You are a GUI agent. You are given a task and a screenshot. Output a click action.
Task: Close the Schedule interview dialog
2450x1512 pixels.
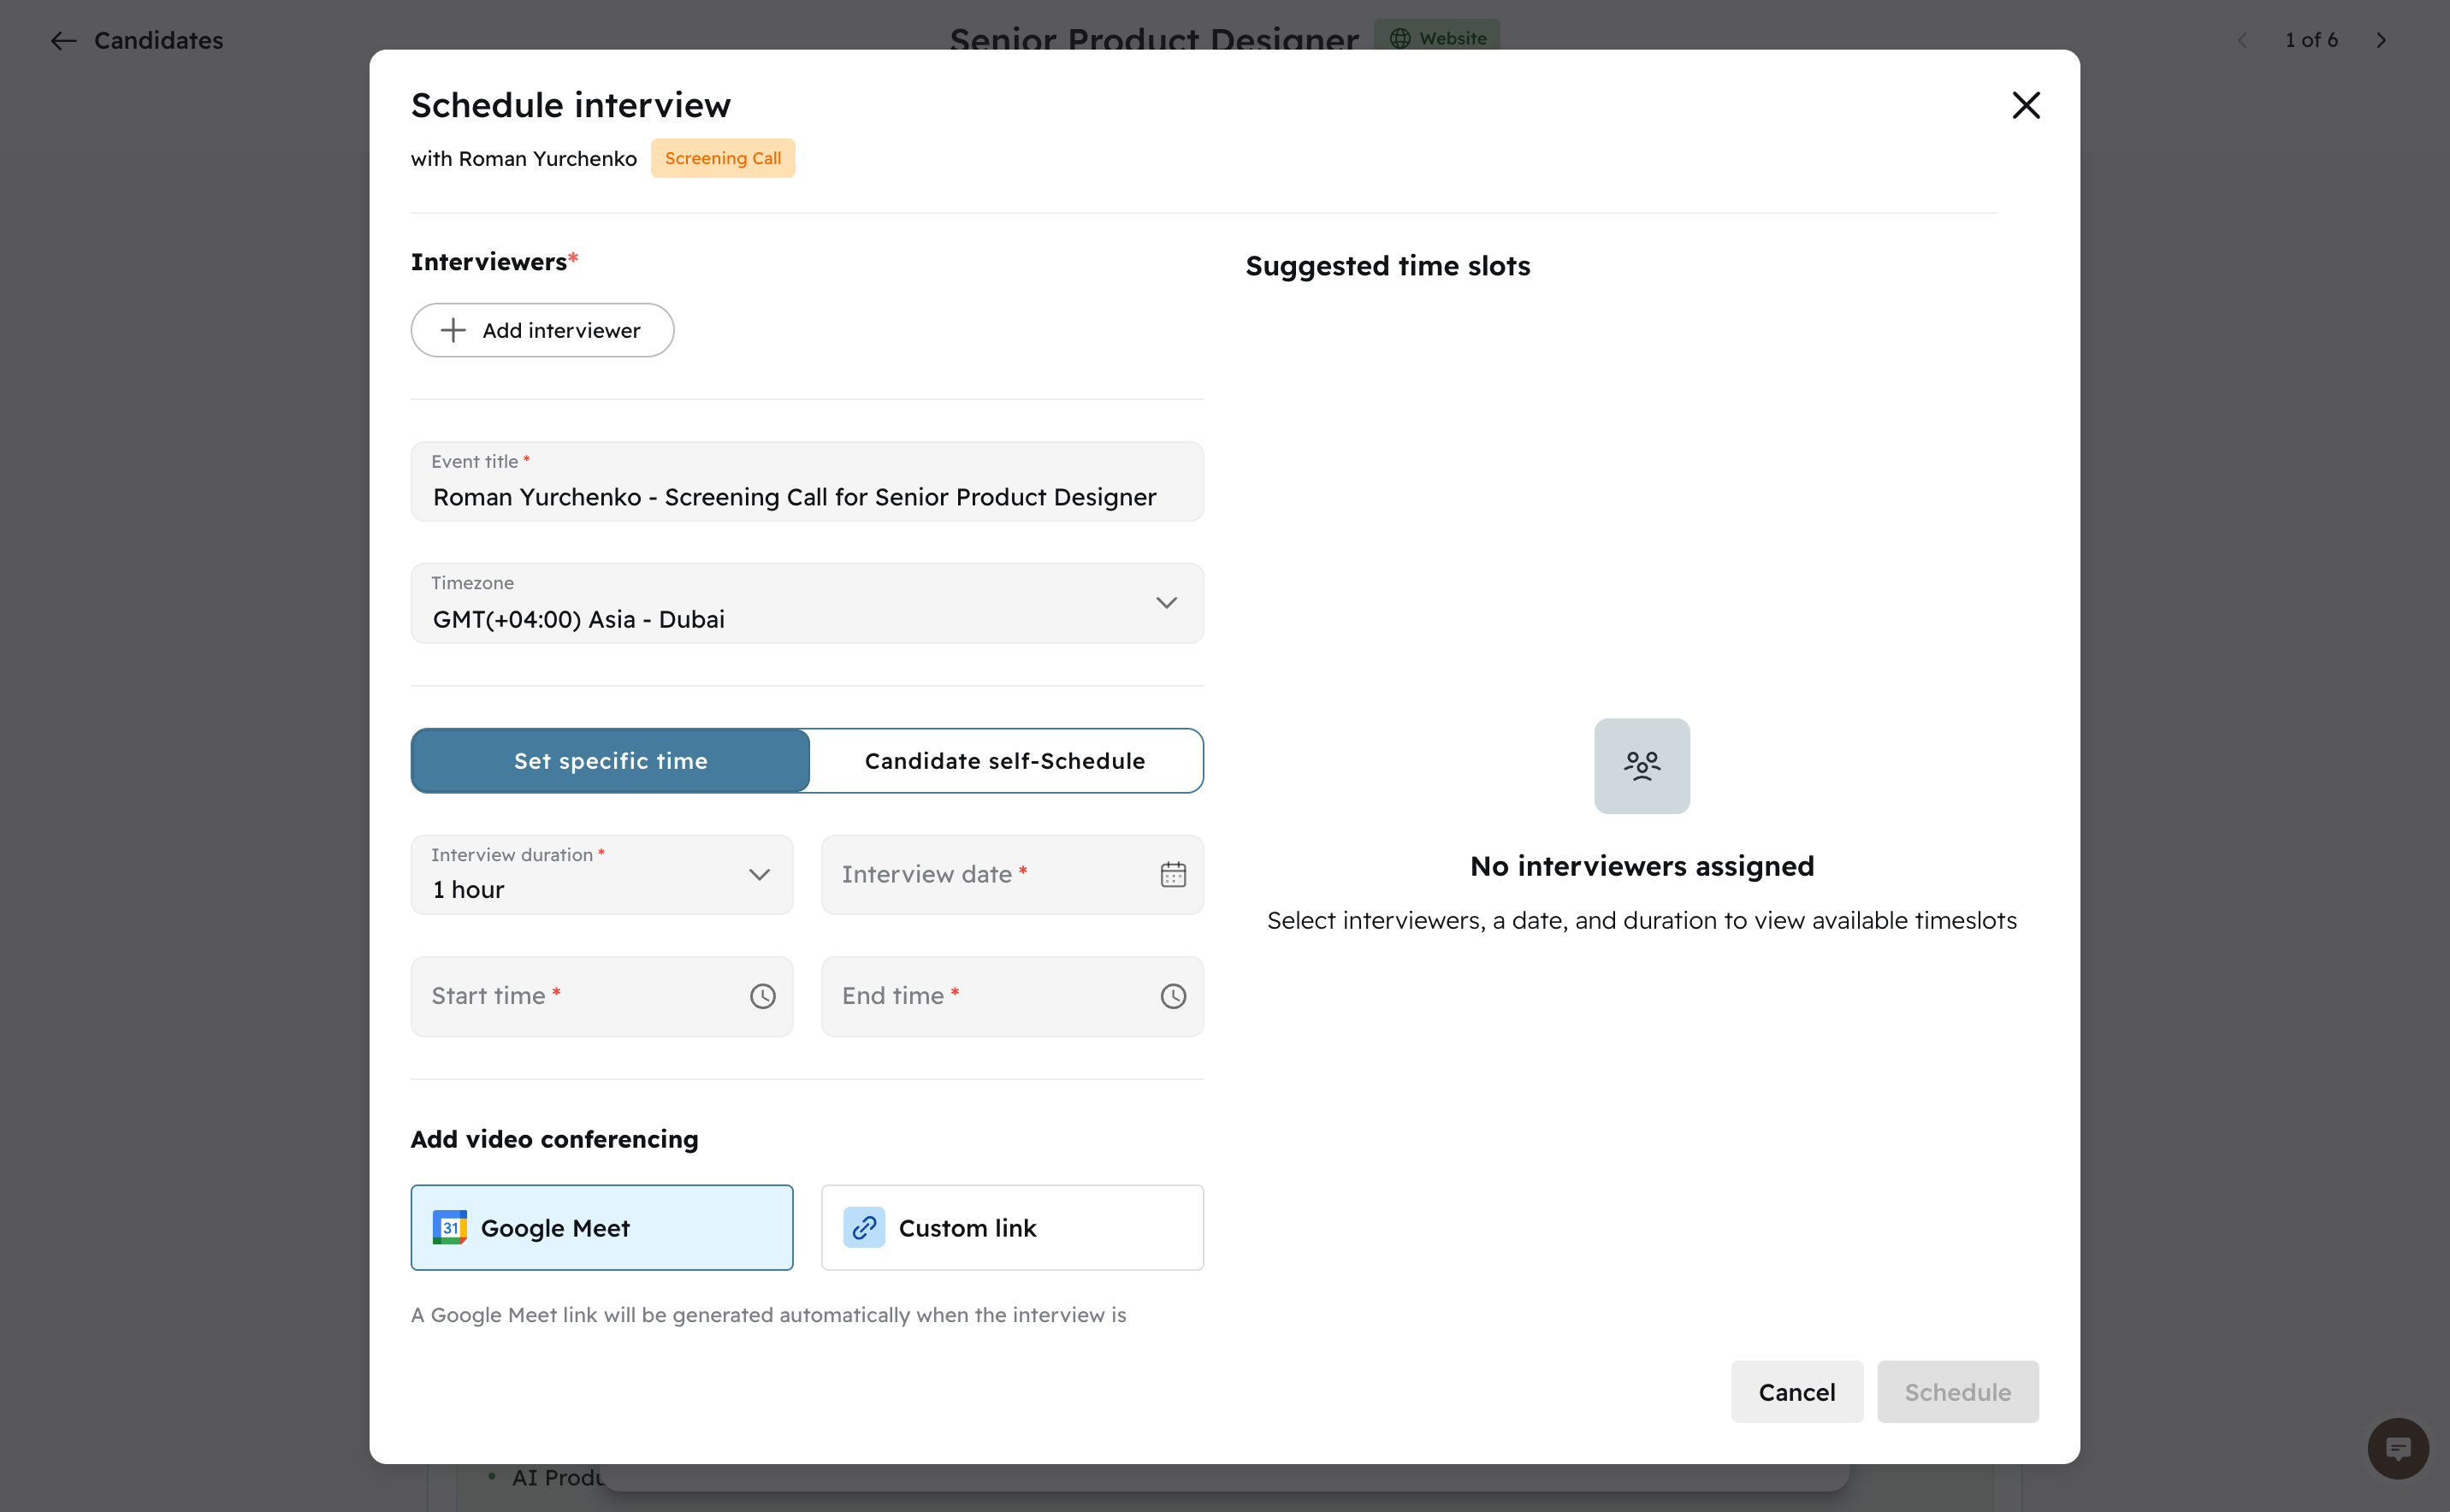pos(2025,105)
